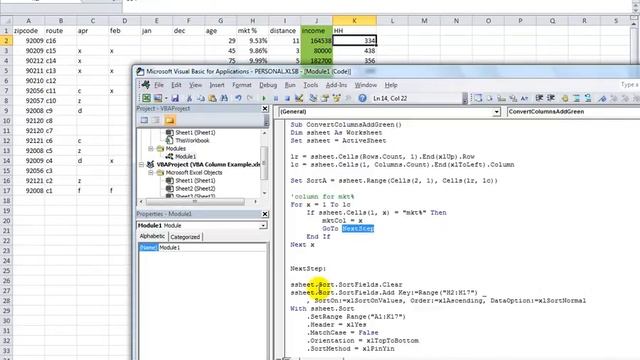Image resolution: width=640 pixels, height=360 pixels.
Task: Open the Insert menu
Action: 217,85
